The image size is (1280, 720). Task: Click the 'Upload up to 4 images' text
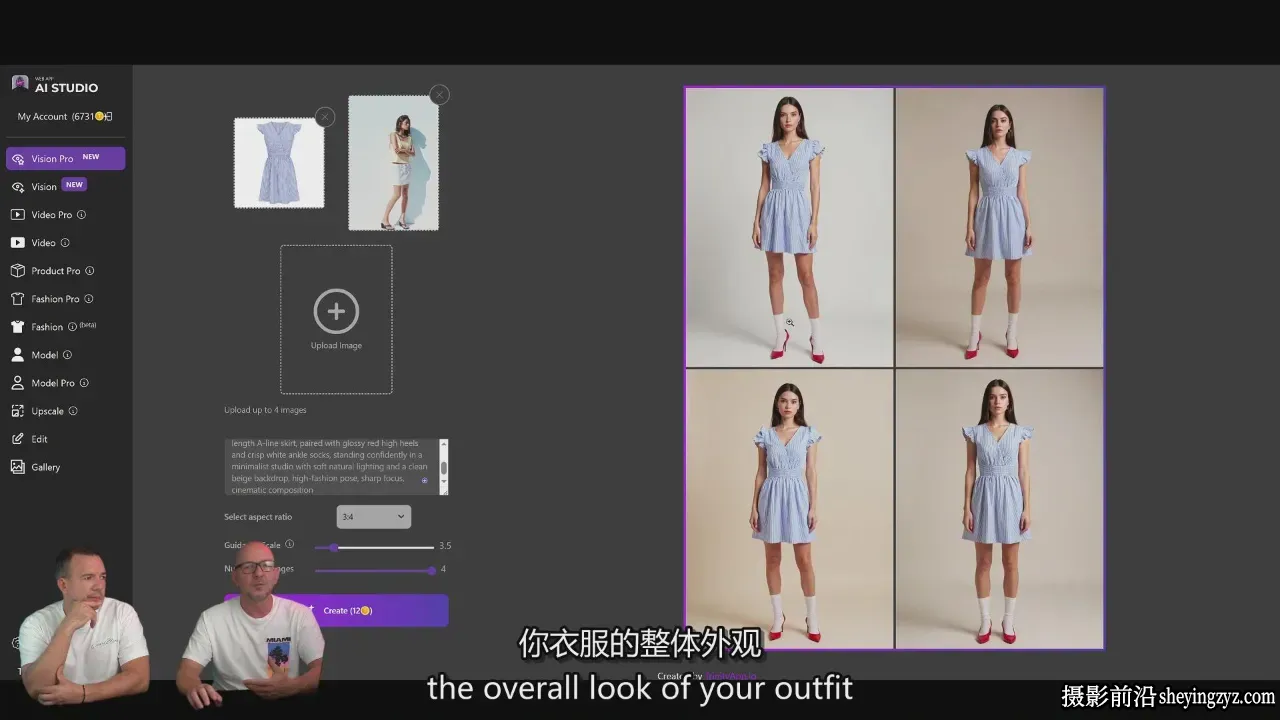[265, 410]
